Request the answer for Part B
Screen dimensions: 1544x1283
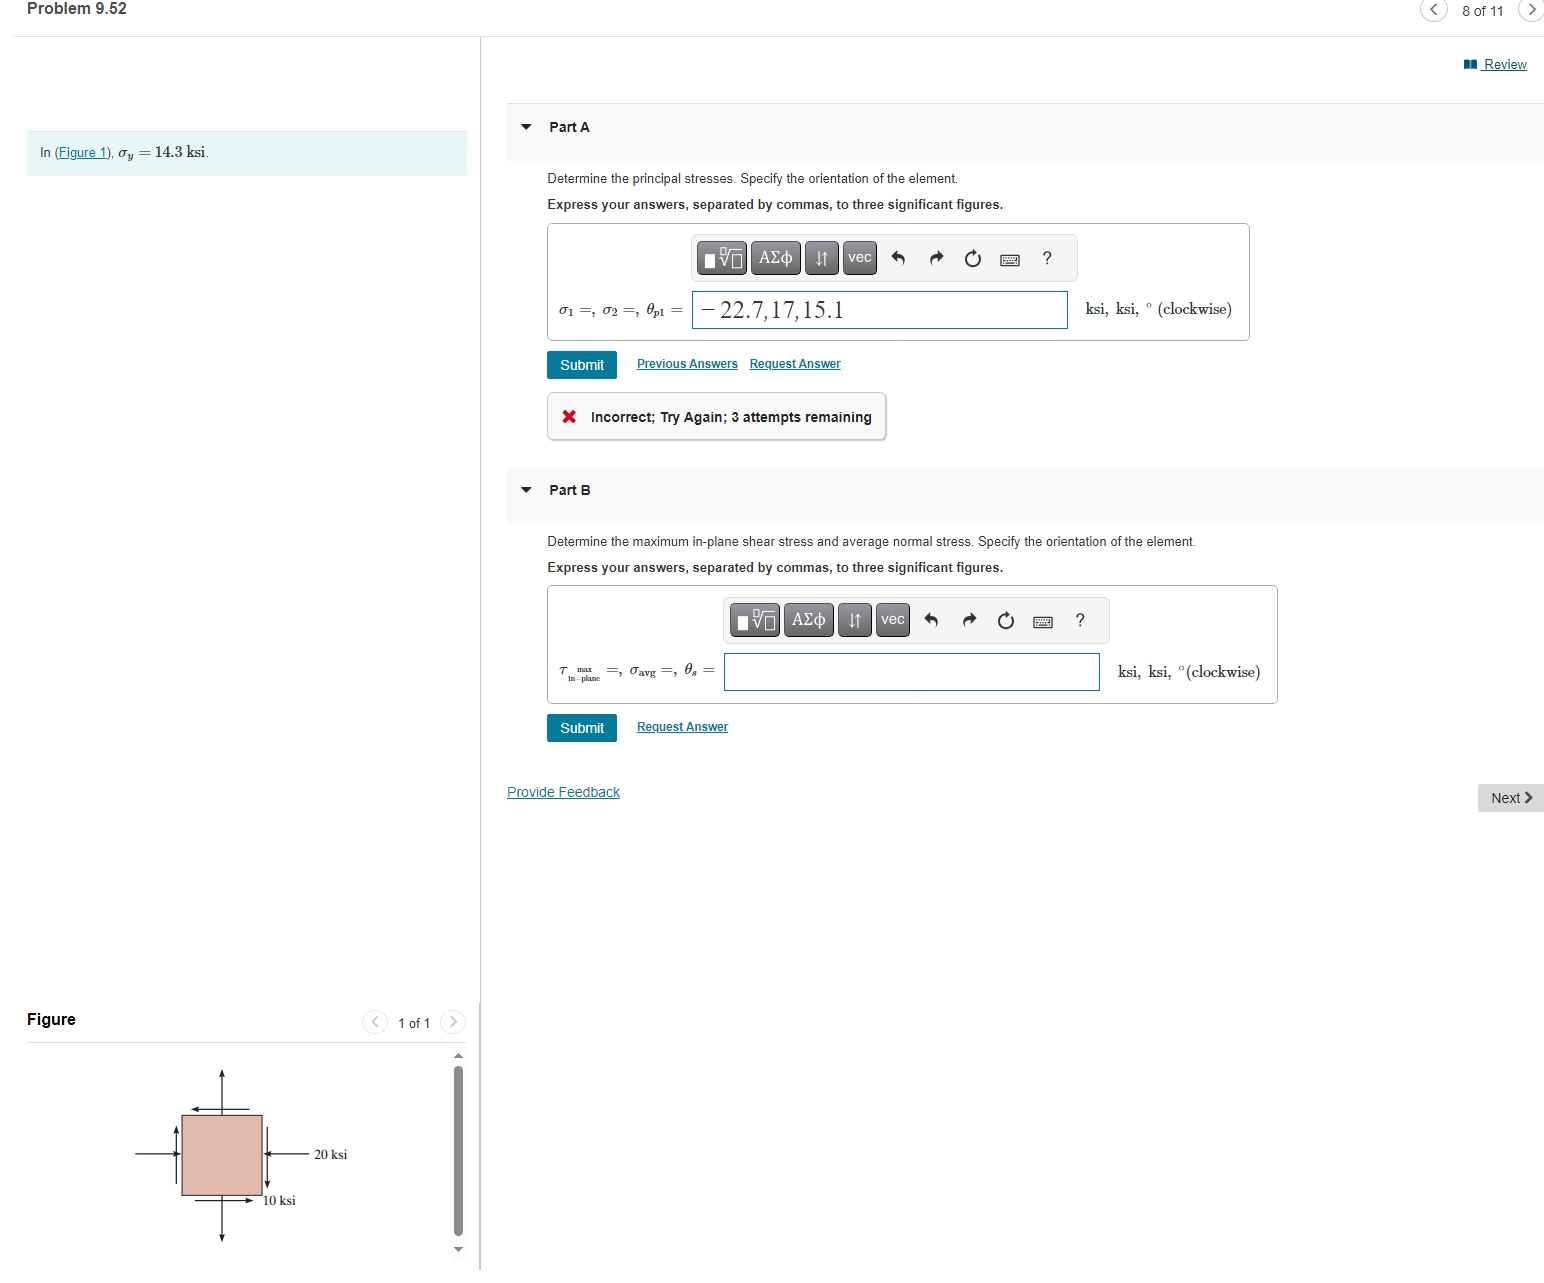(x=681, y=727)
